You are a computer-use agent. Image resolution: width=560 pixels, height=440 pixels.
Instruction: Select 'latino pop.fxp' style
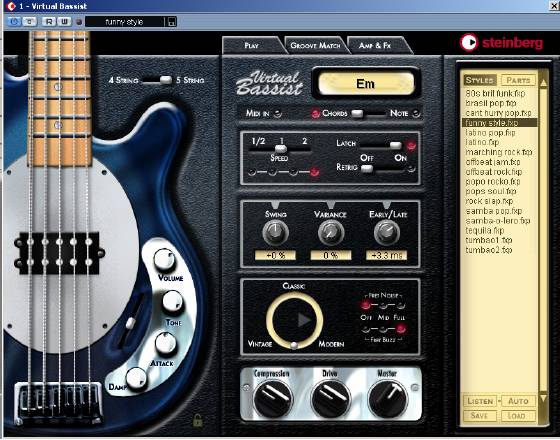(x=490, y=133)
